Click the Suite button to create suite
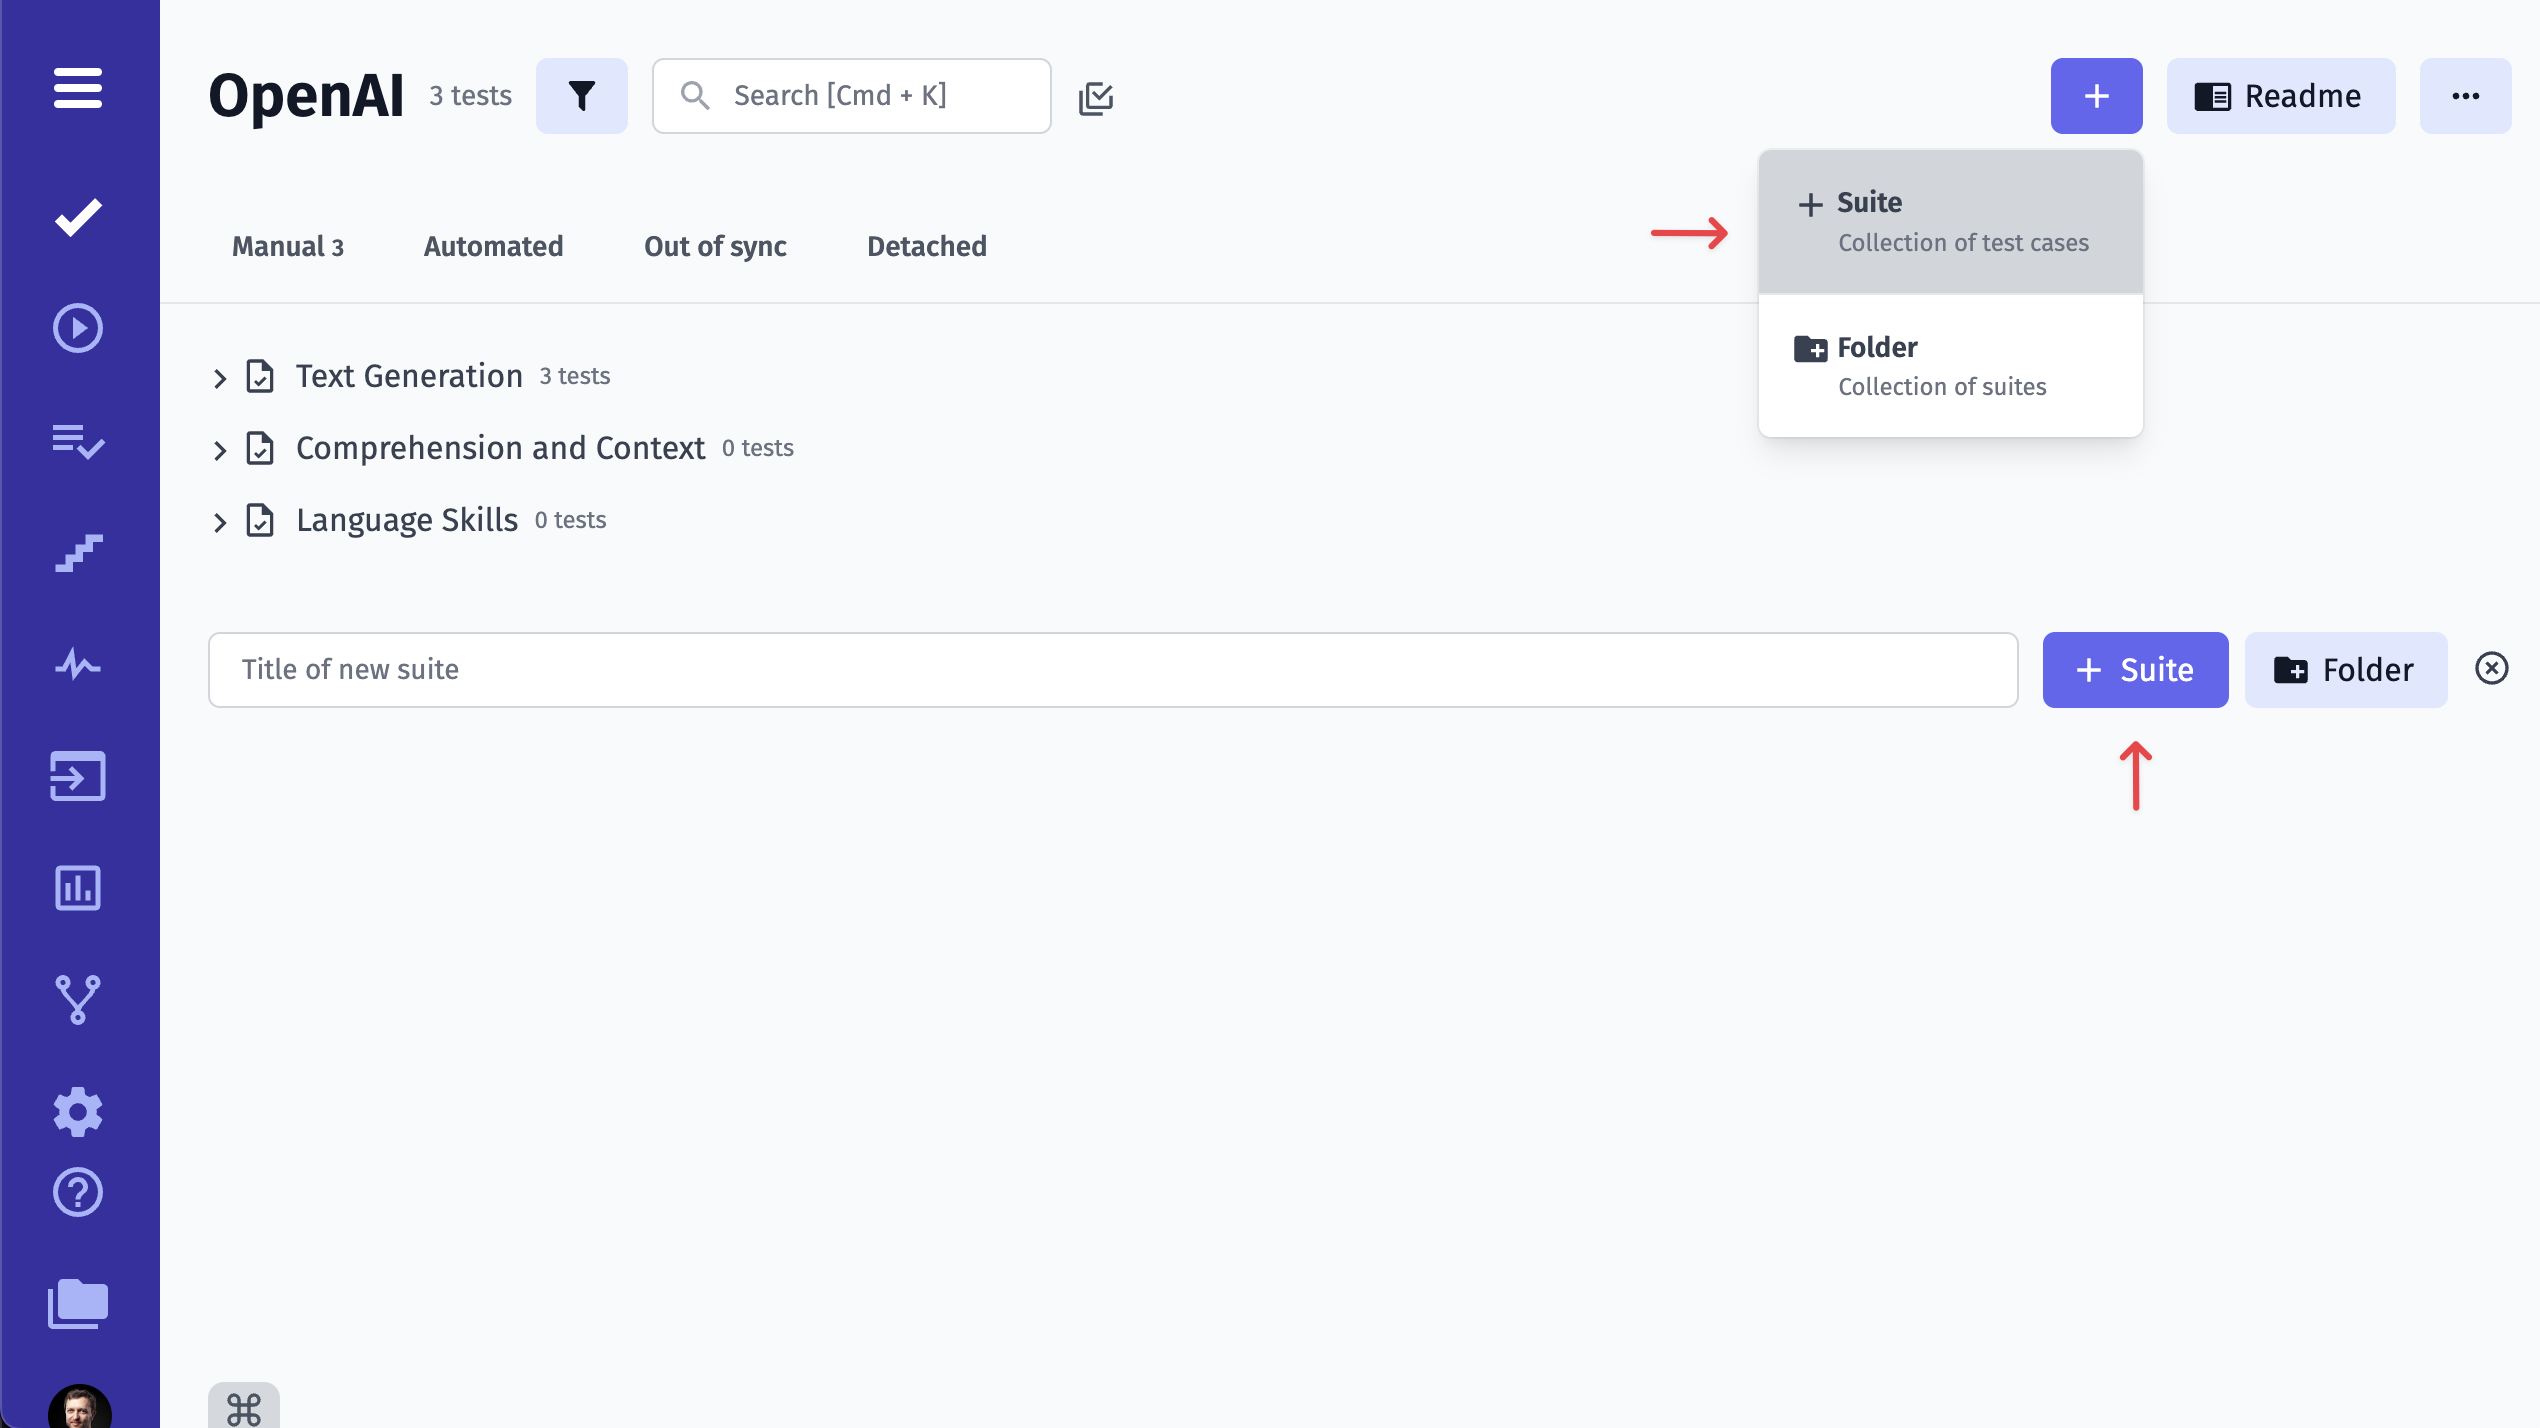The width and height of the screenshot is (2540, 1428). (2135, 670)
